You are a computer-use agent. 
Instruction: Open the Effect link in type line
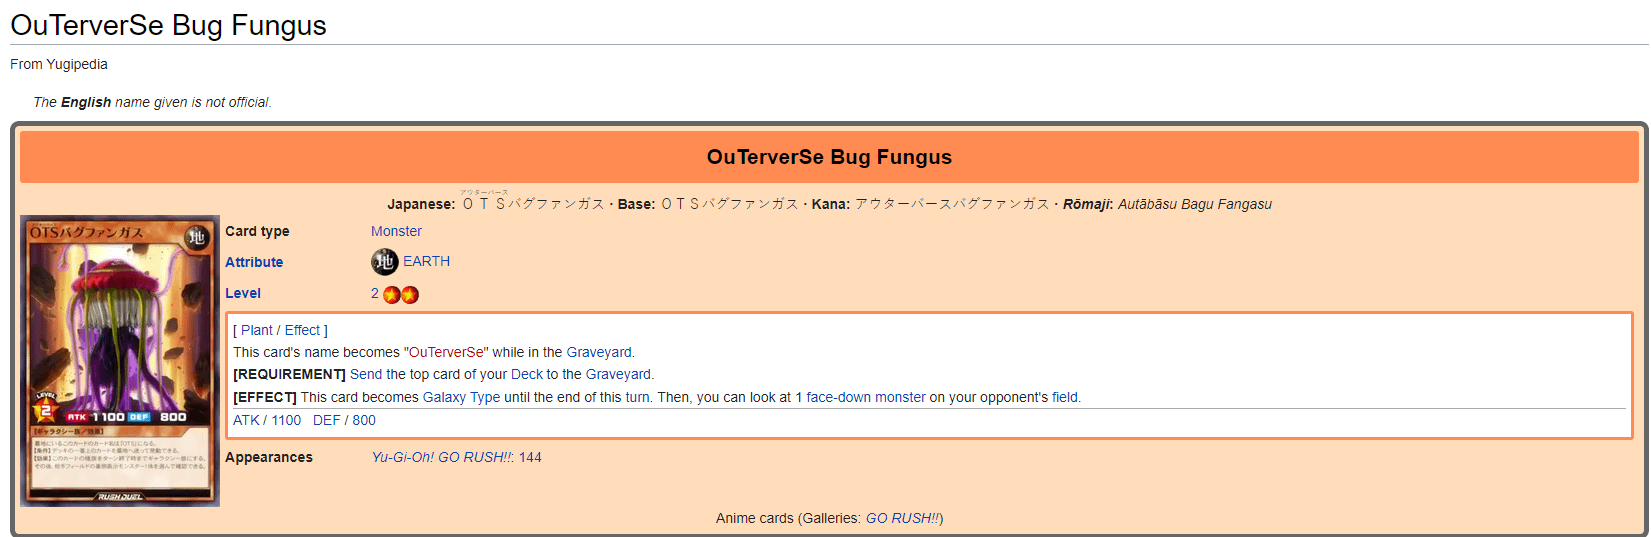tap(302, 330)
